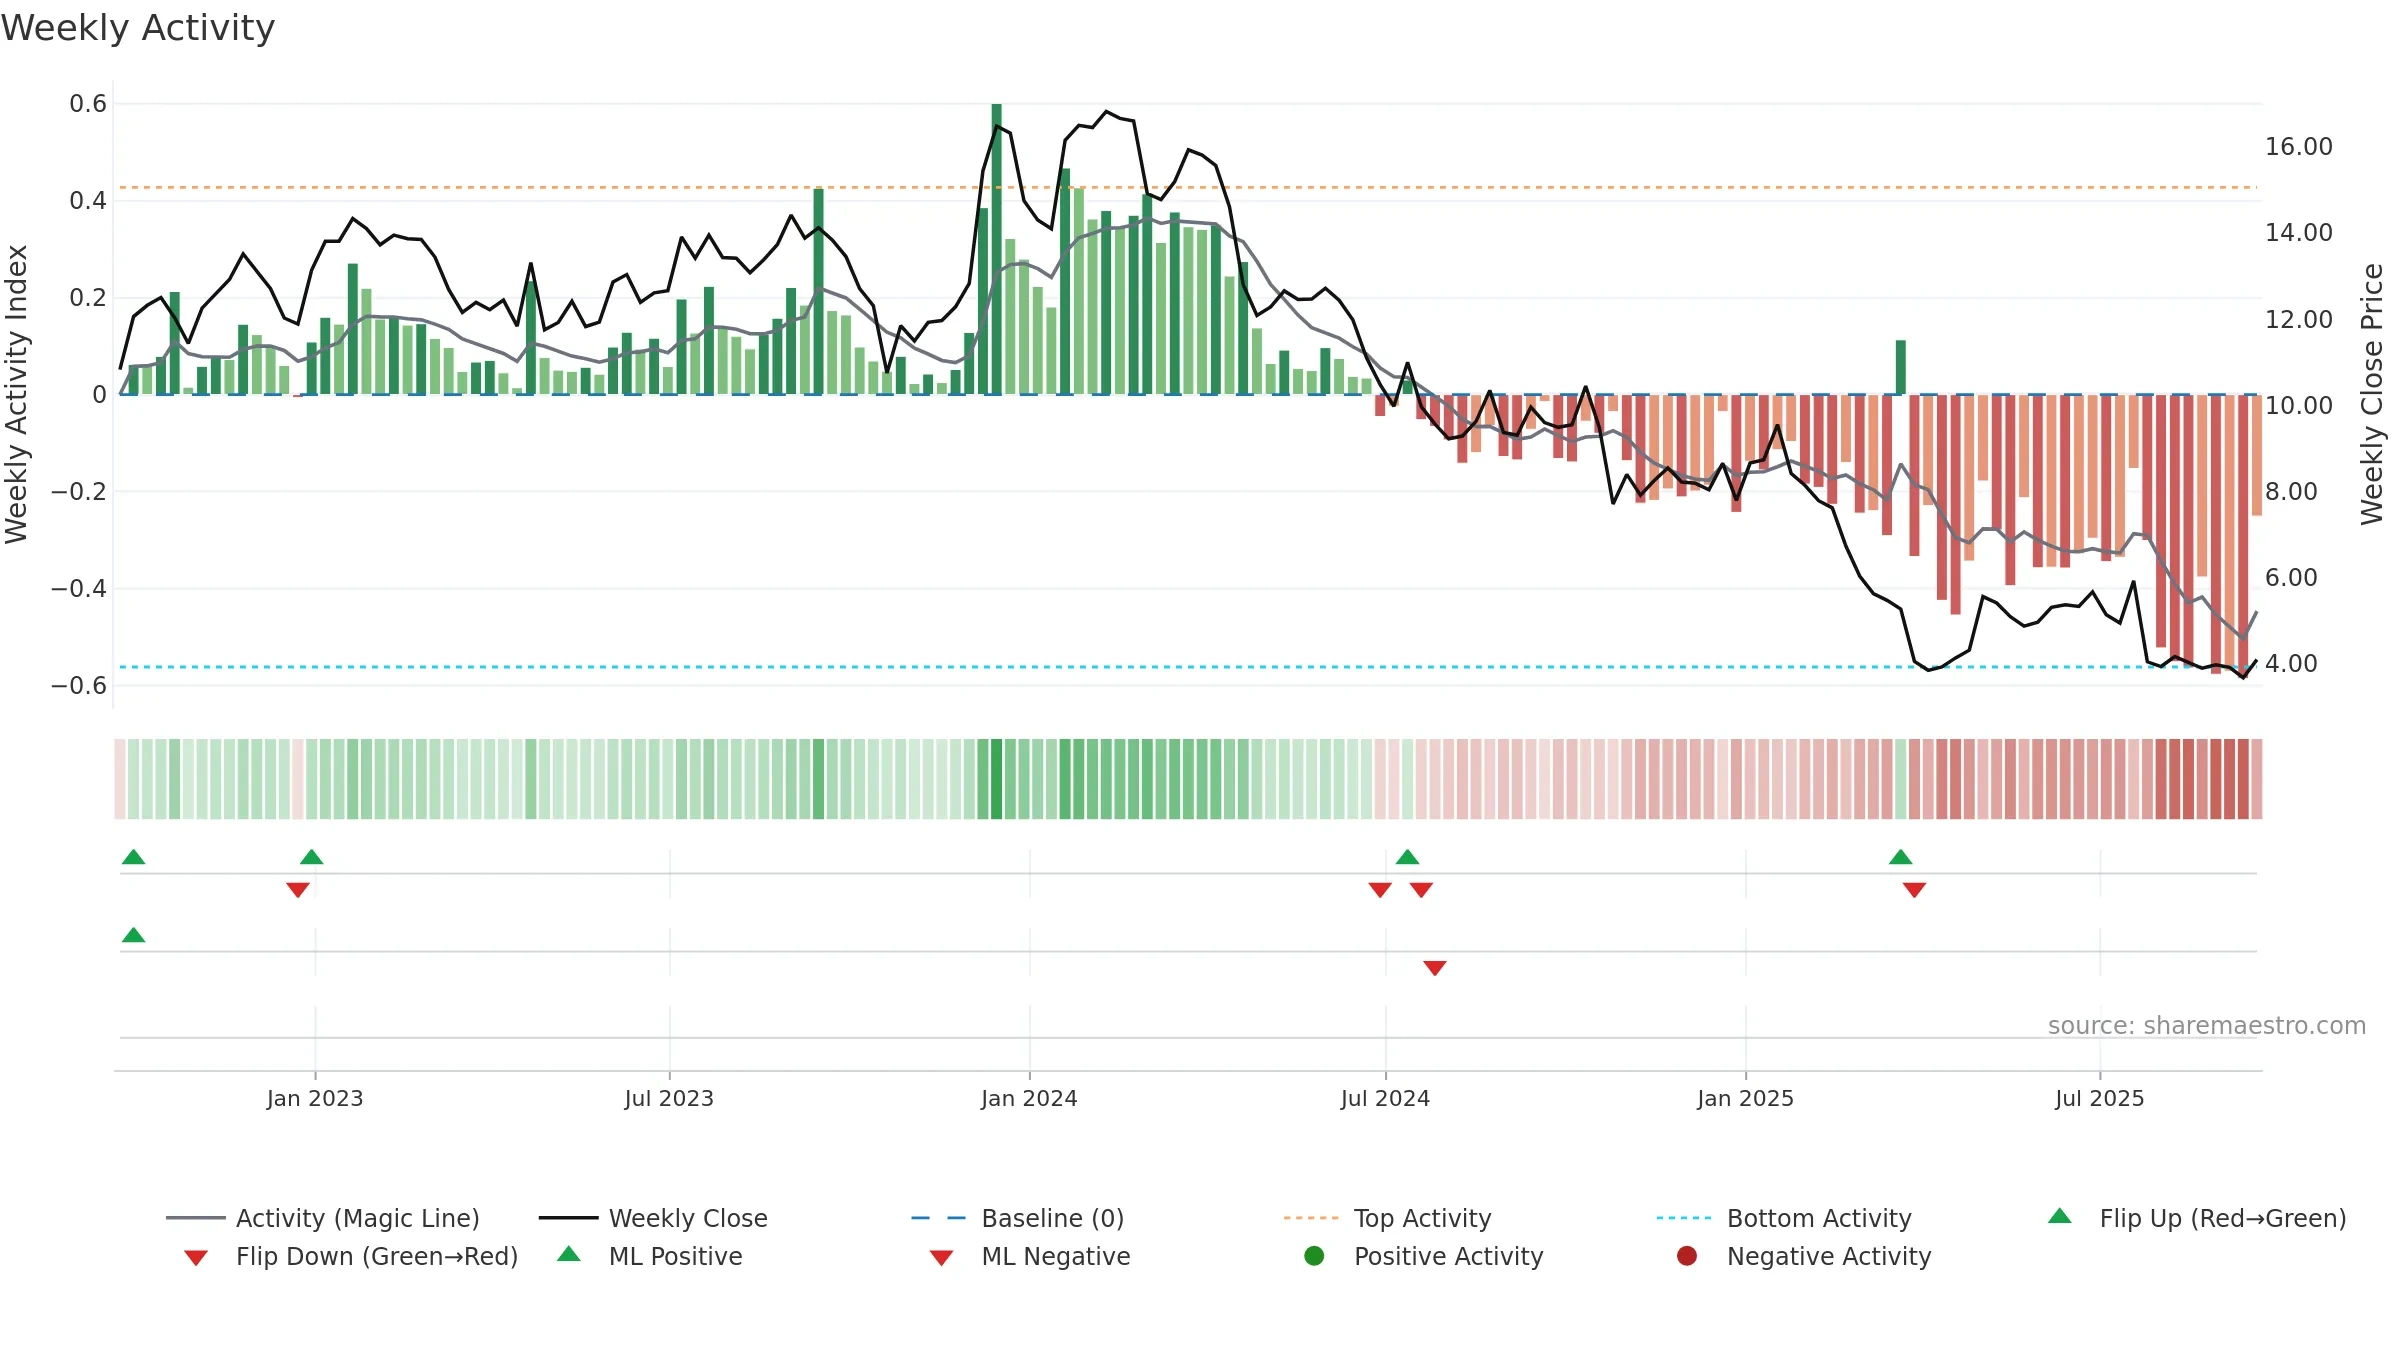
Task: Toggle the Baseline (0) legend entry
Action: (x=1018, y=1218)
